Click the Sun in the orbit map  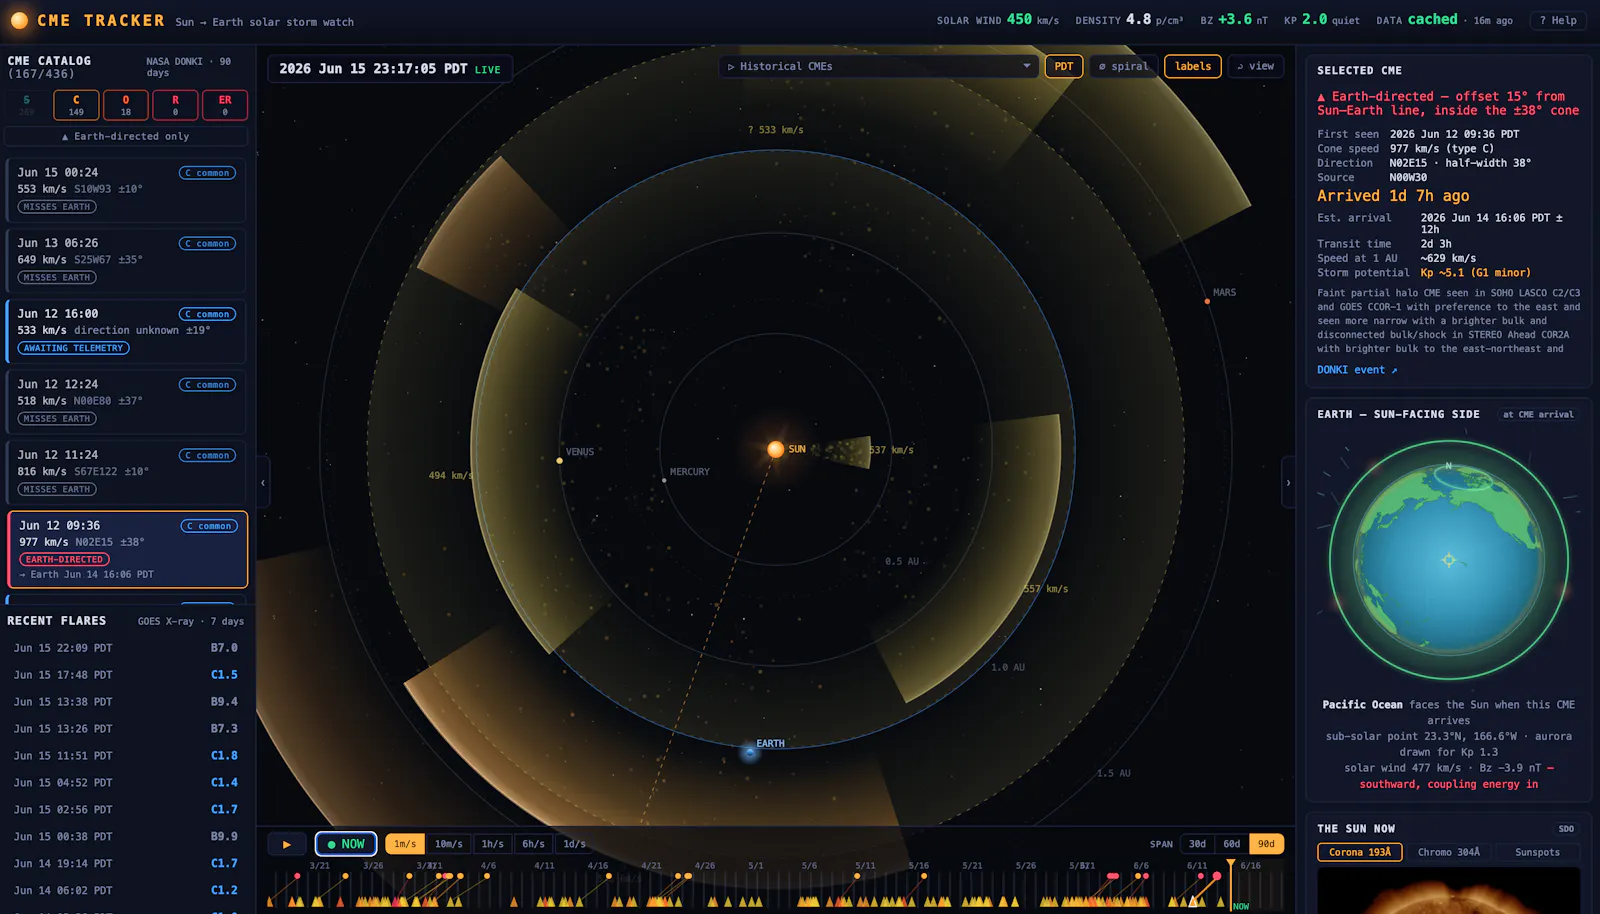(775, 449)
